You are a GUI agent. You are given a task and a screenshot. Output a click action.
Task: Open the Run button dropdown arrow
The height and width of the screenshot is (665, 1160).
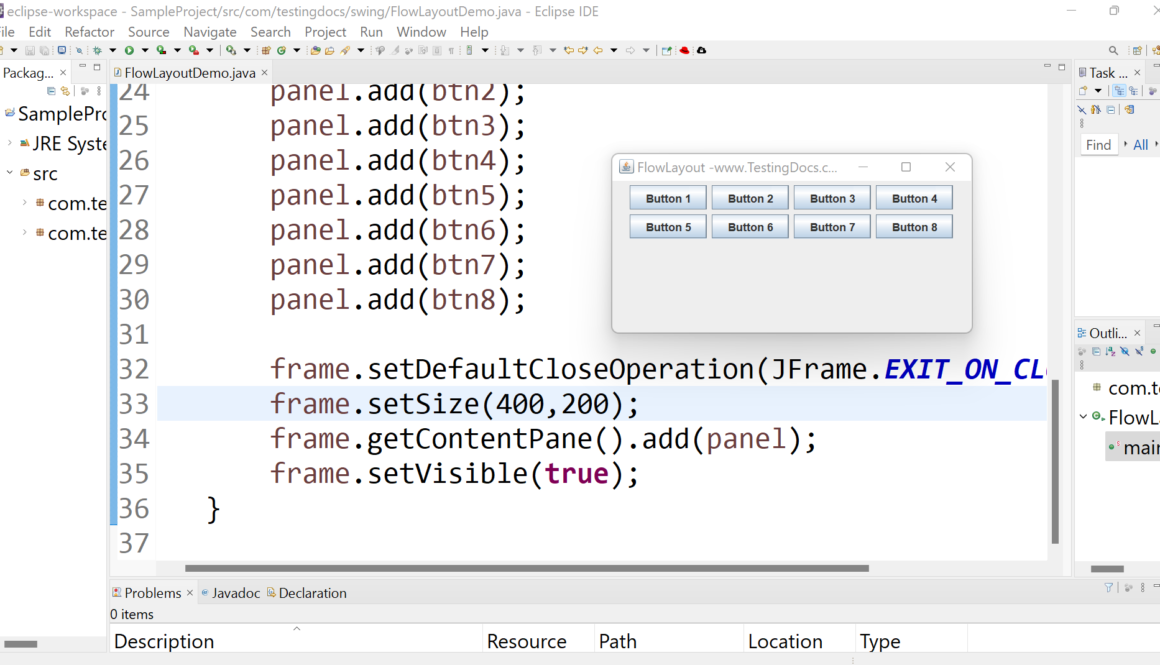click(x=144, y=50)
